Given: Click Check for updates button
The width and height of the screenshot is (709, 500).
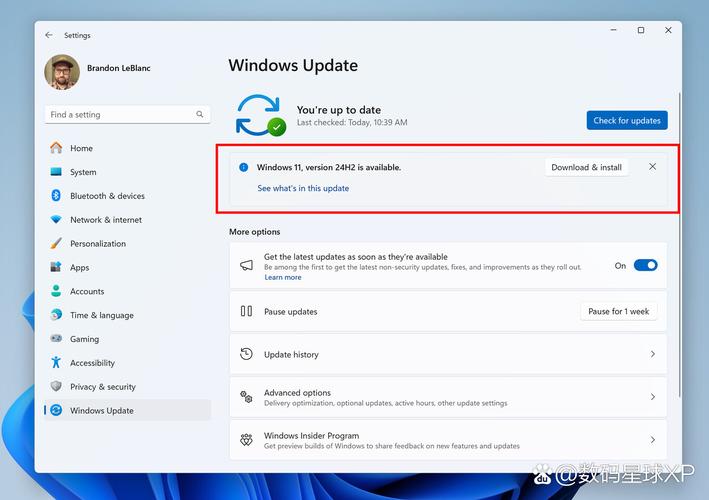Looking at the screenshot, I should click(x=627, y=120).
